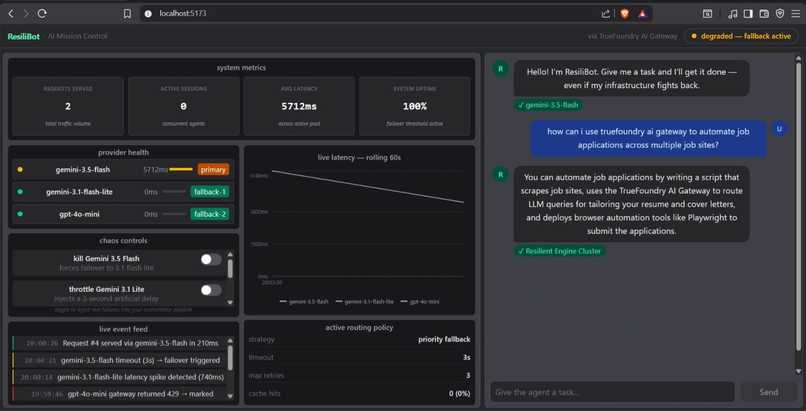Go back in the browser

pos(11,14)
